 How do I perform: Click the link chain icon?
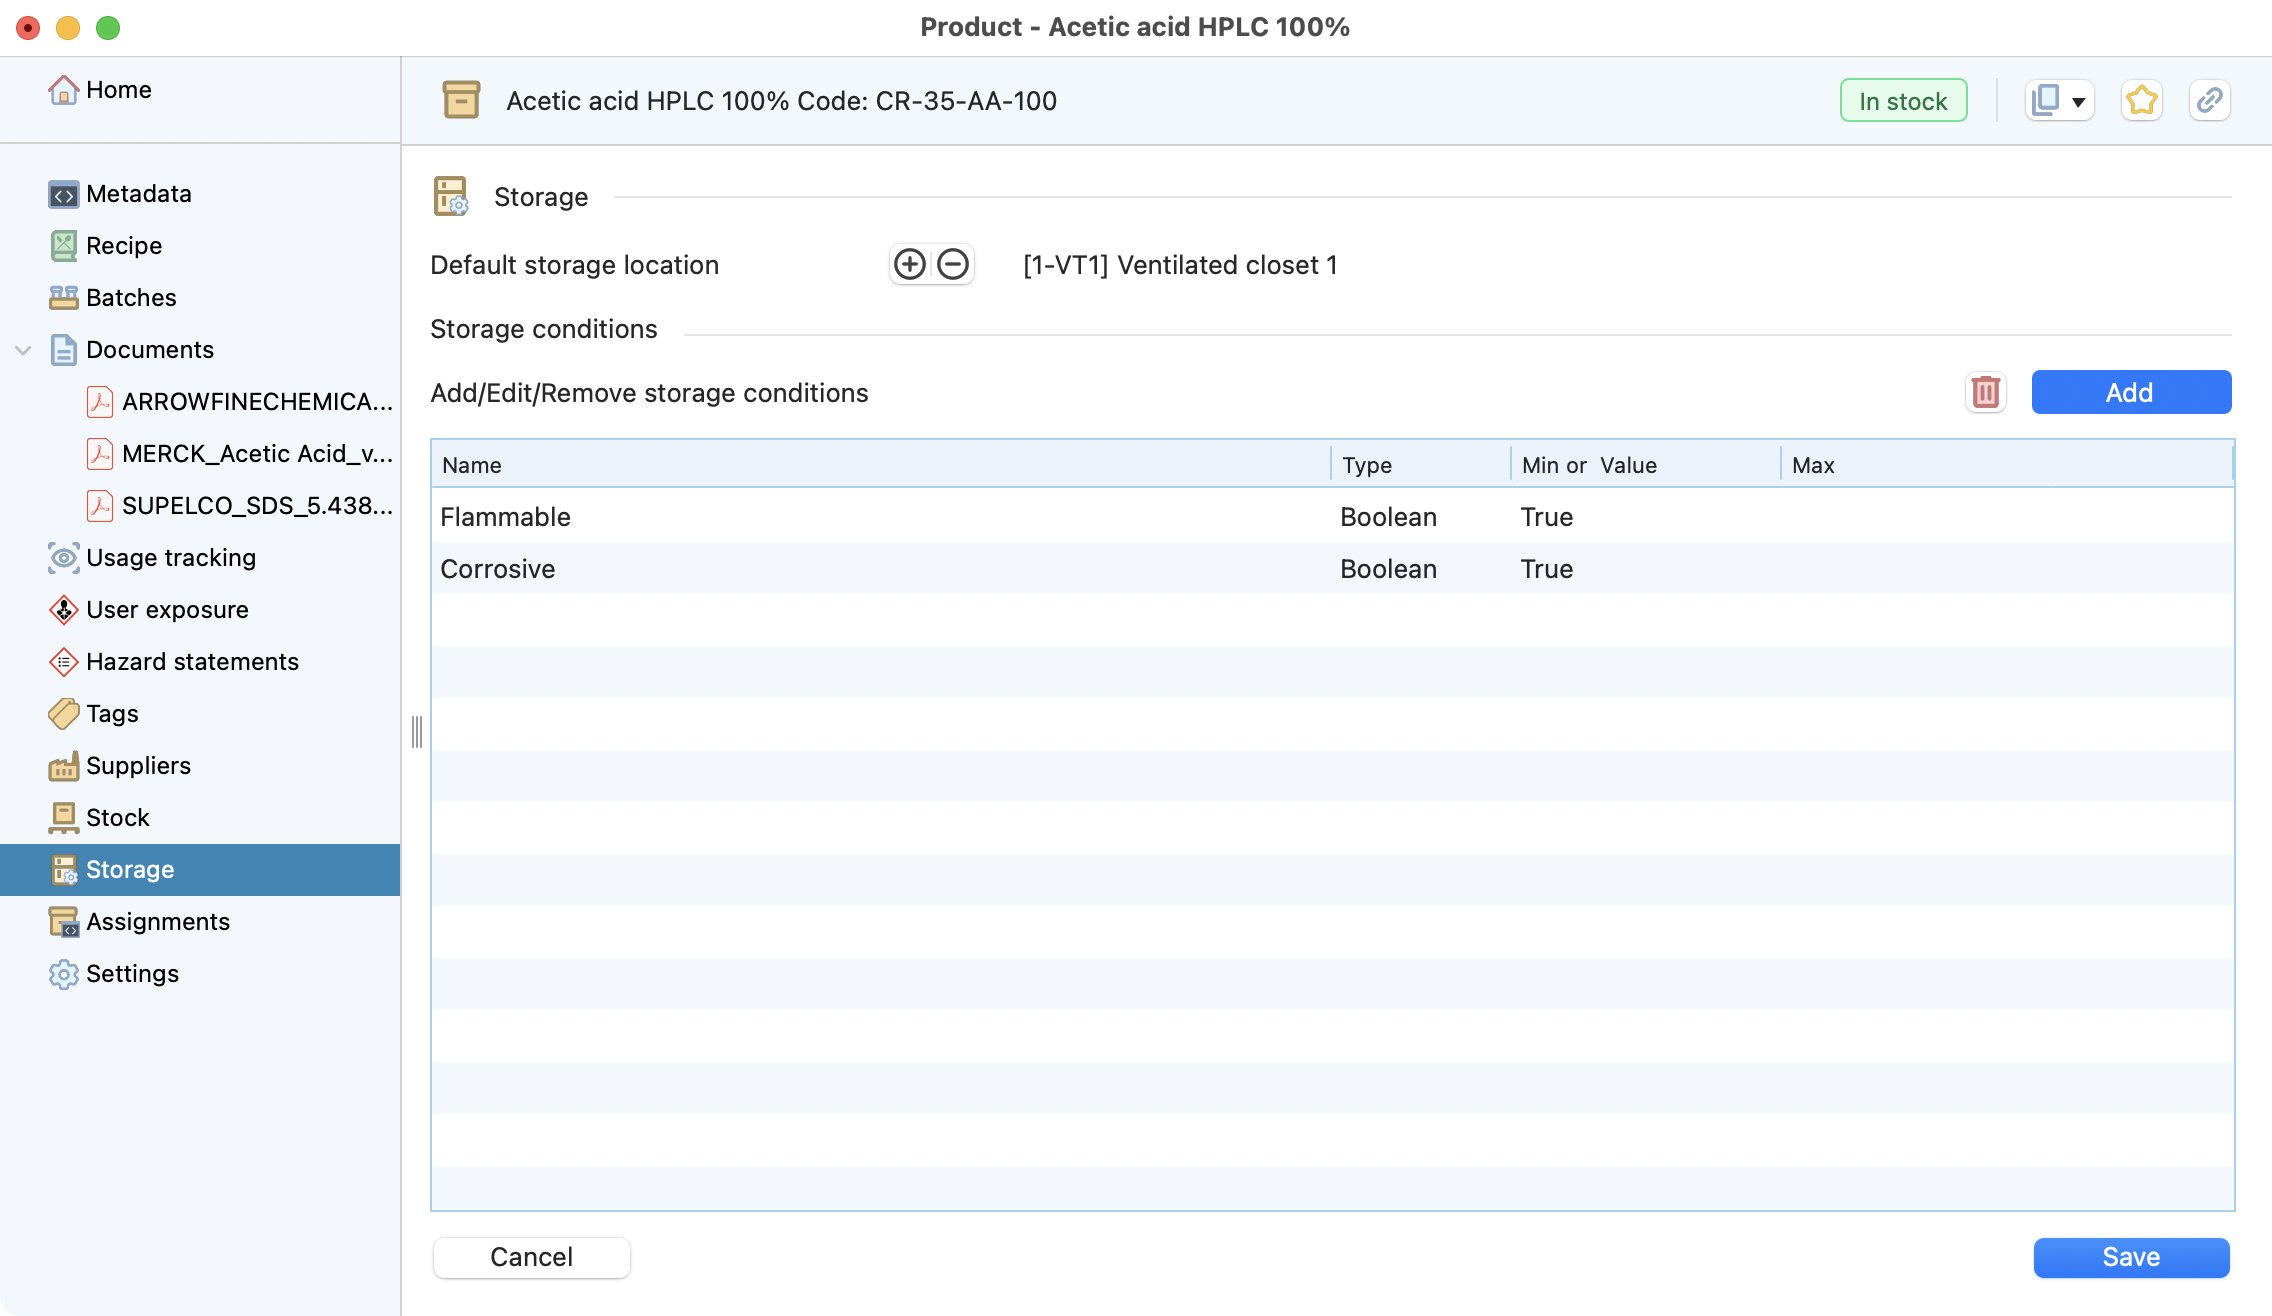click(x=2209, y=101)
